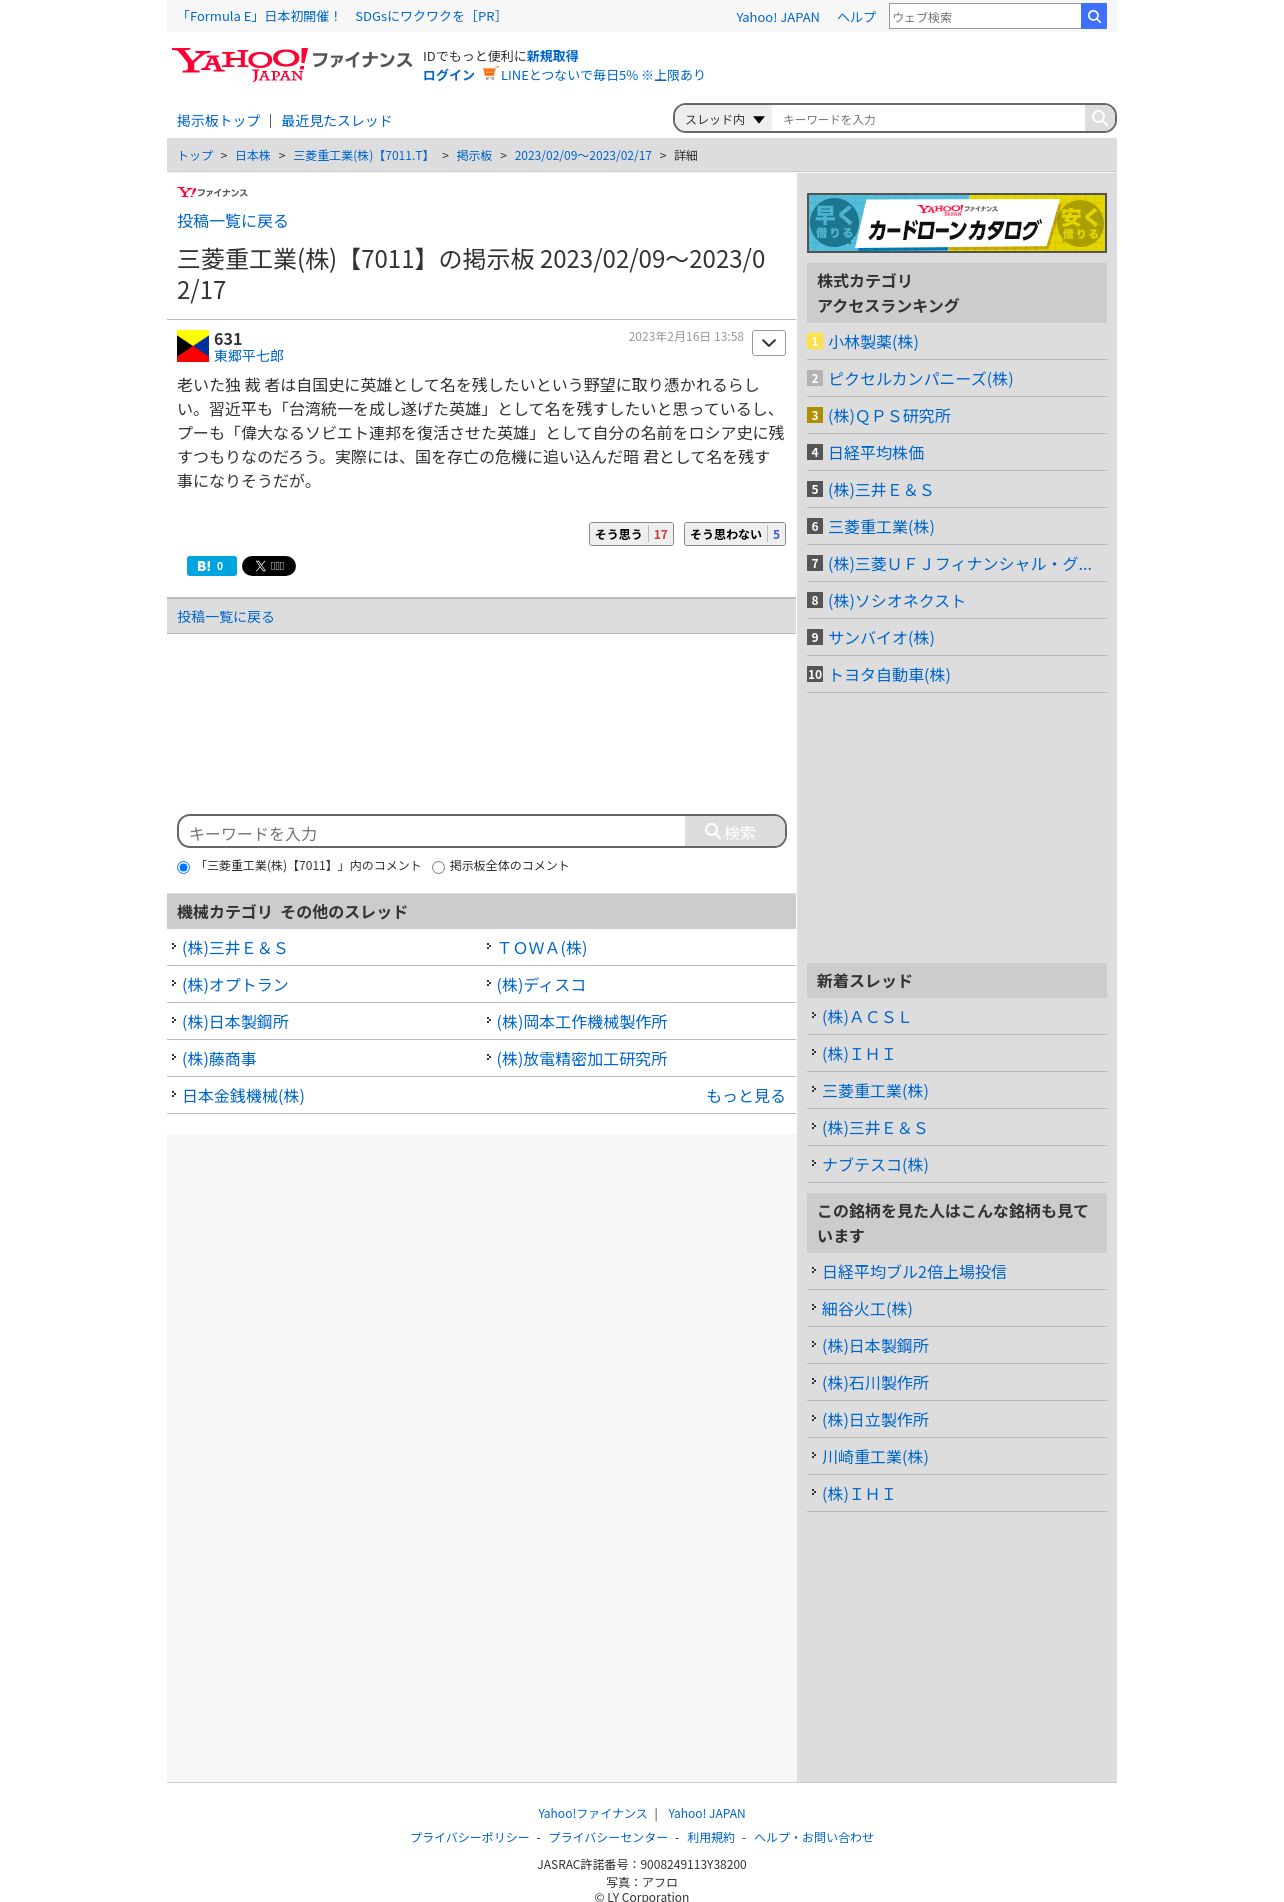Image resolution: width=1284 pixels, height=1902 pixels.
Task: Open footer ヘルプ・お問い合わせ link
Action: point(814,1837)
